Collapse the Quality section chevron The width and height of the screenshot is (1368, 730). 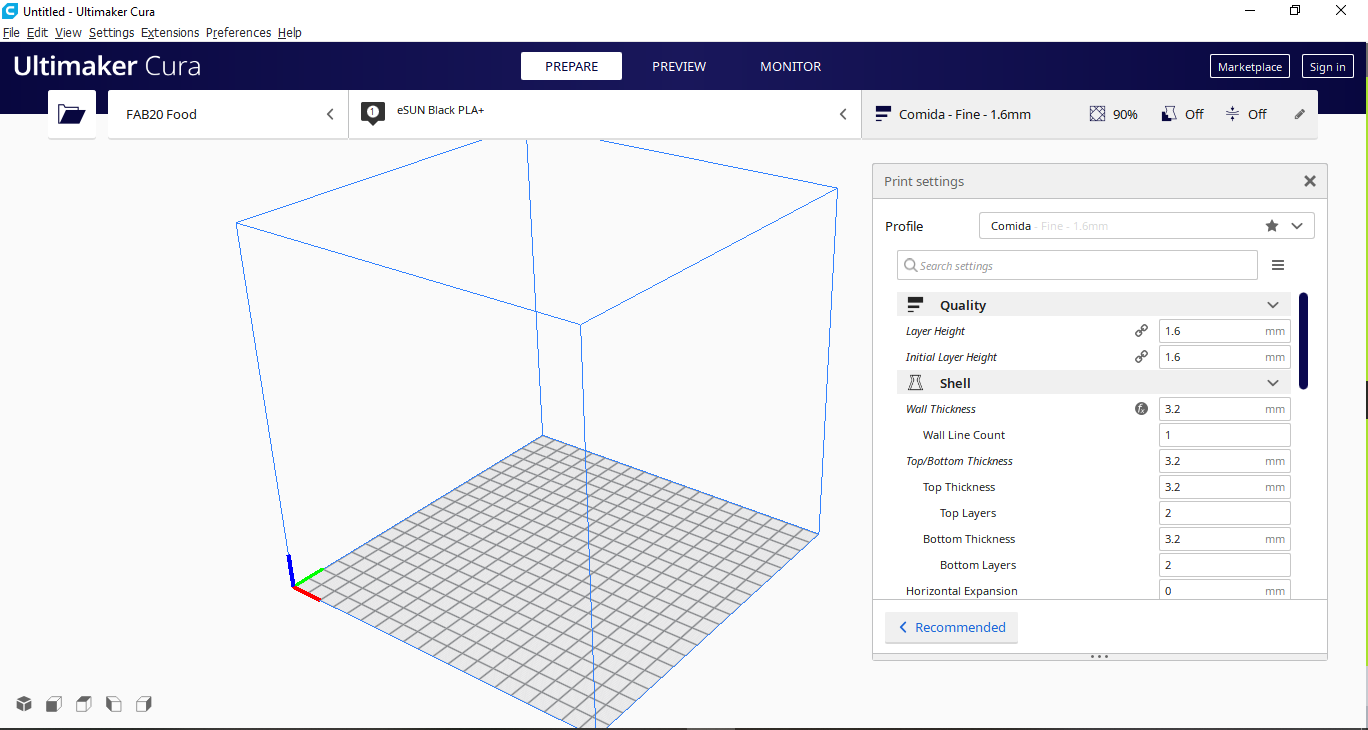[1273, 305]
